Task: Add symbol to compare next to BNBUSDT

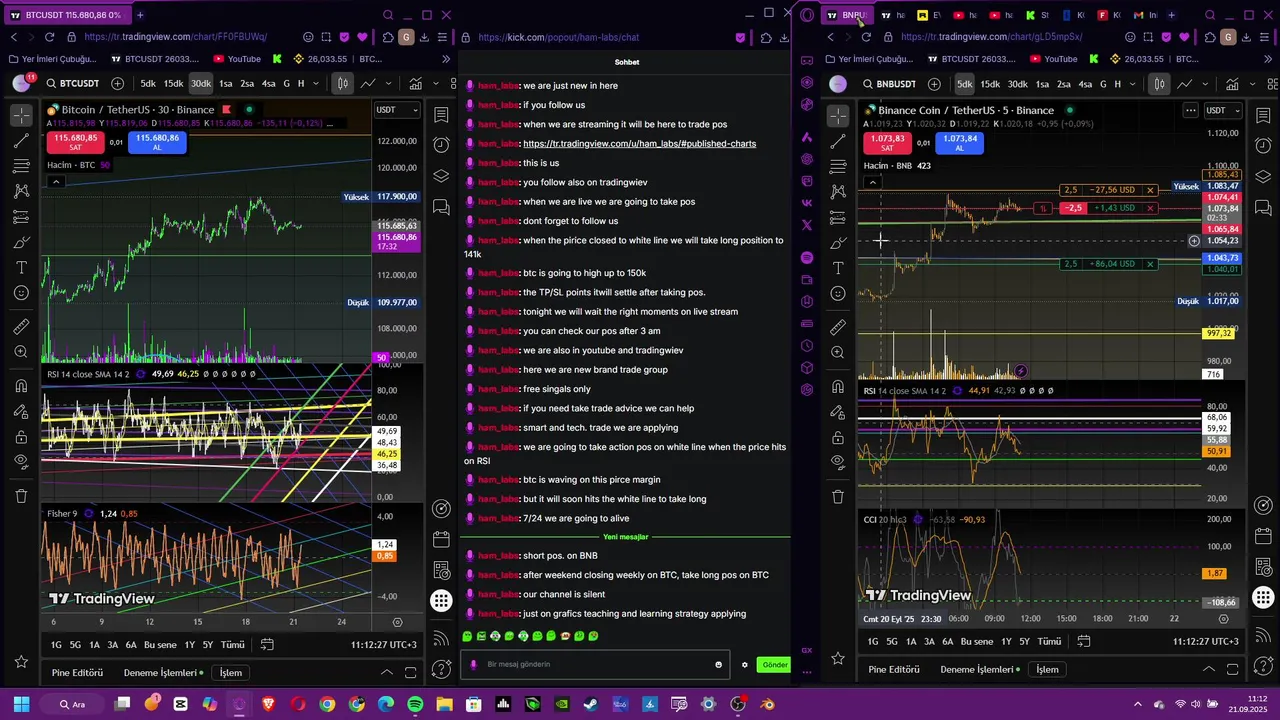Action: coord(934,84)
